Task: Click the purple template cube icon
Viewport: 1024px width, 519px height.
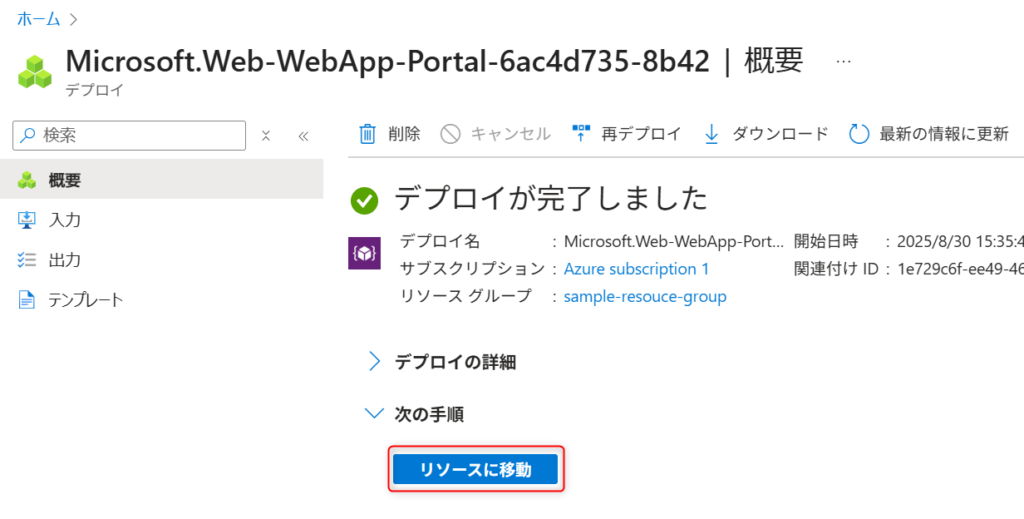Action: point(364,254)
